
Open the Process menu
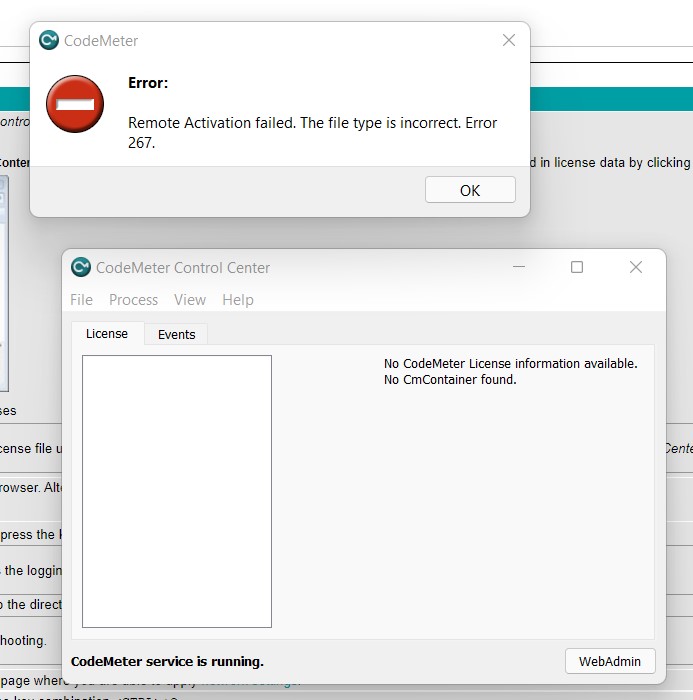pos(134,300)
